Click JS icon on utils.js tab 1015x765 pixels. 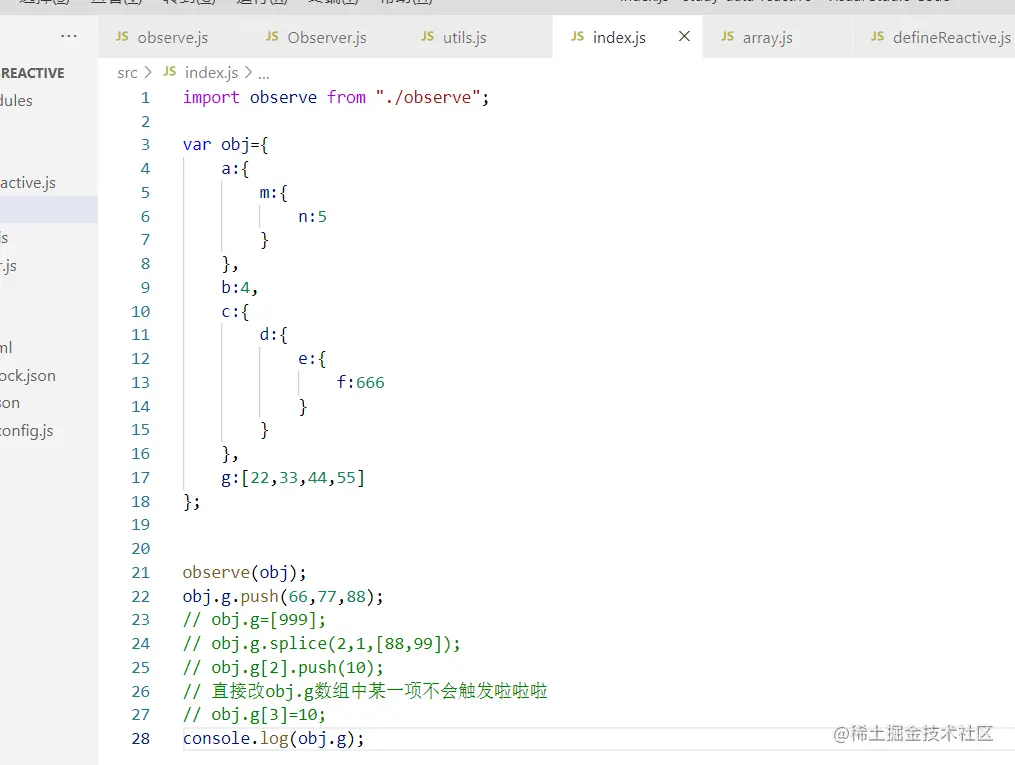click(427, 37)
